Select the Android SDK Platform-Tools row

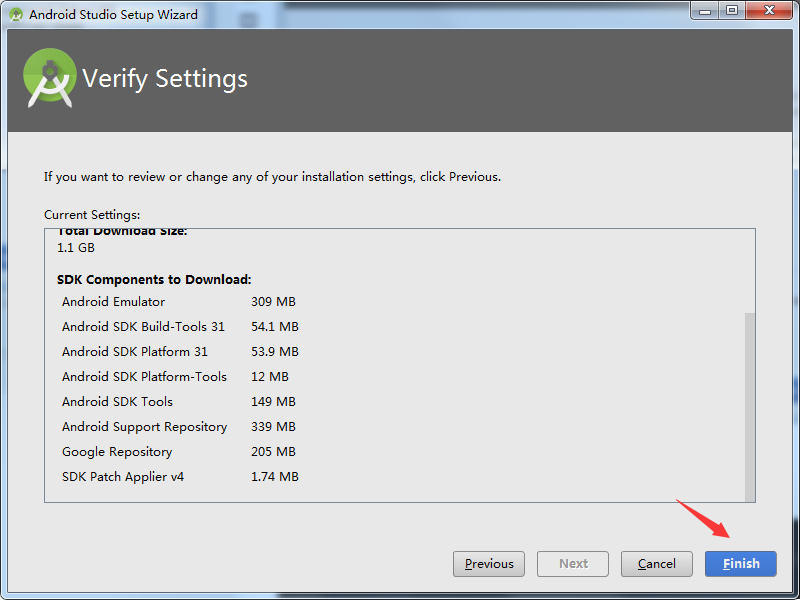point(175,377)
